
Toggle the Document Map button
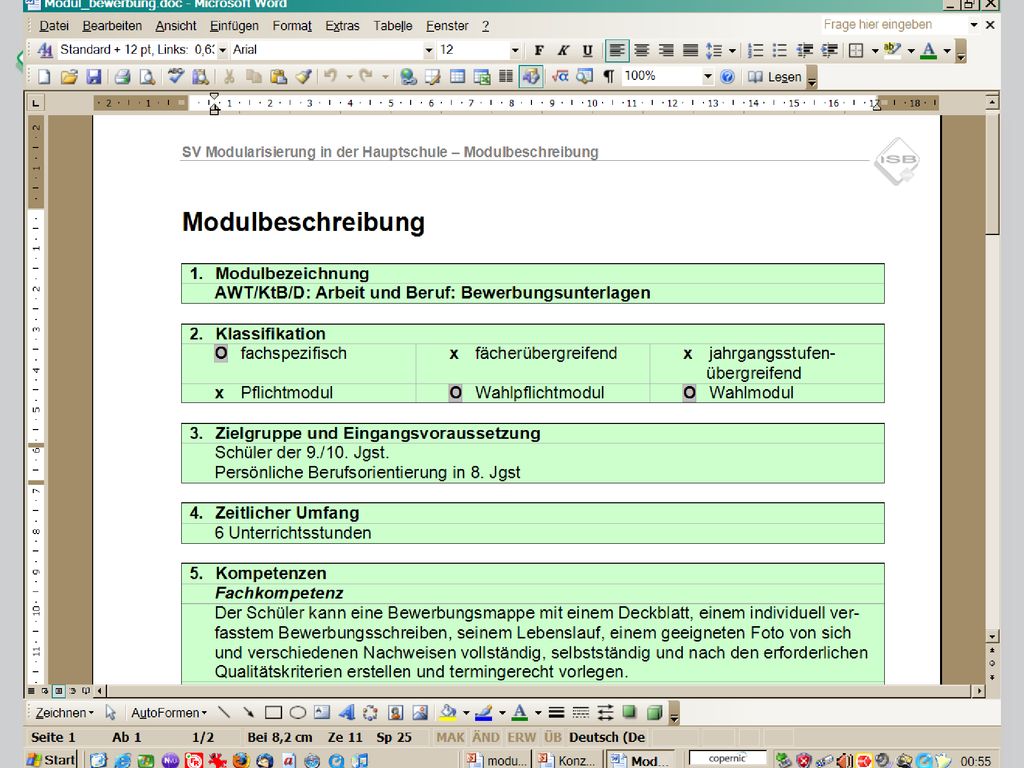pos(584,77)
